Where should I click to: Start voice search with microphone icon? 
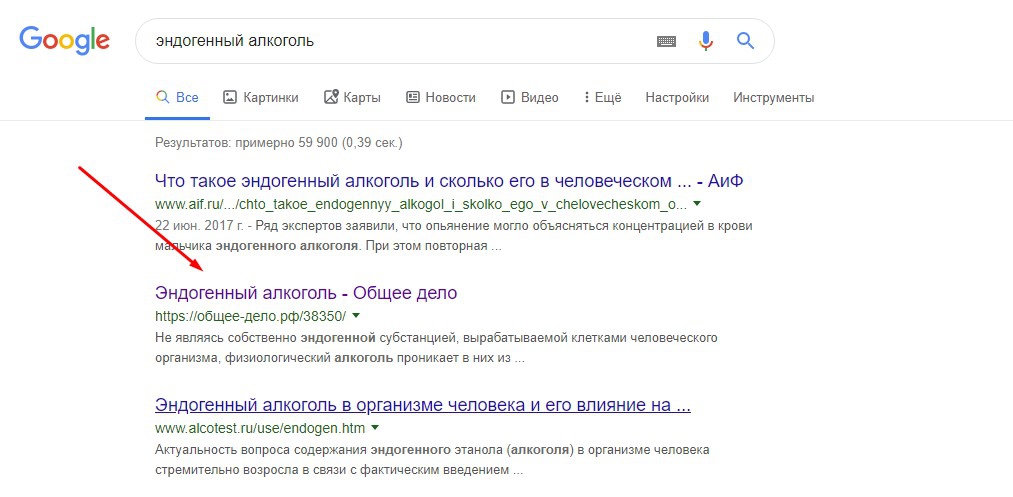click(x=705, y=41)
